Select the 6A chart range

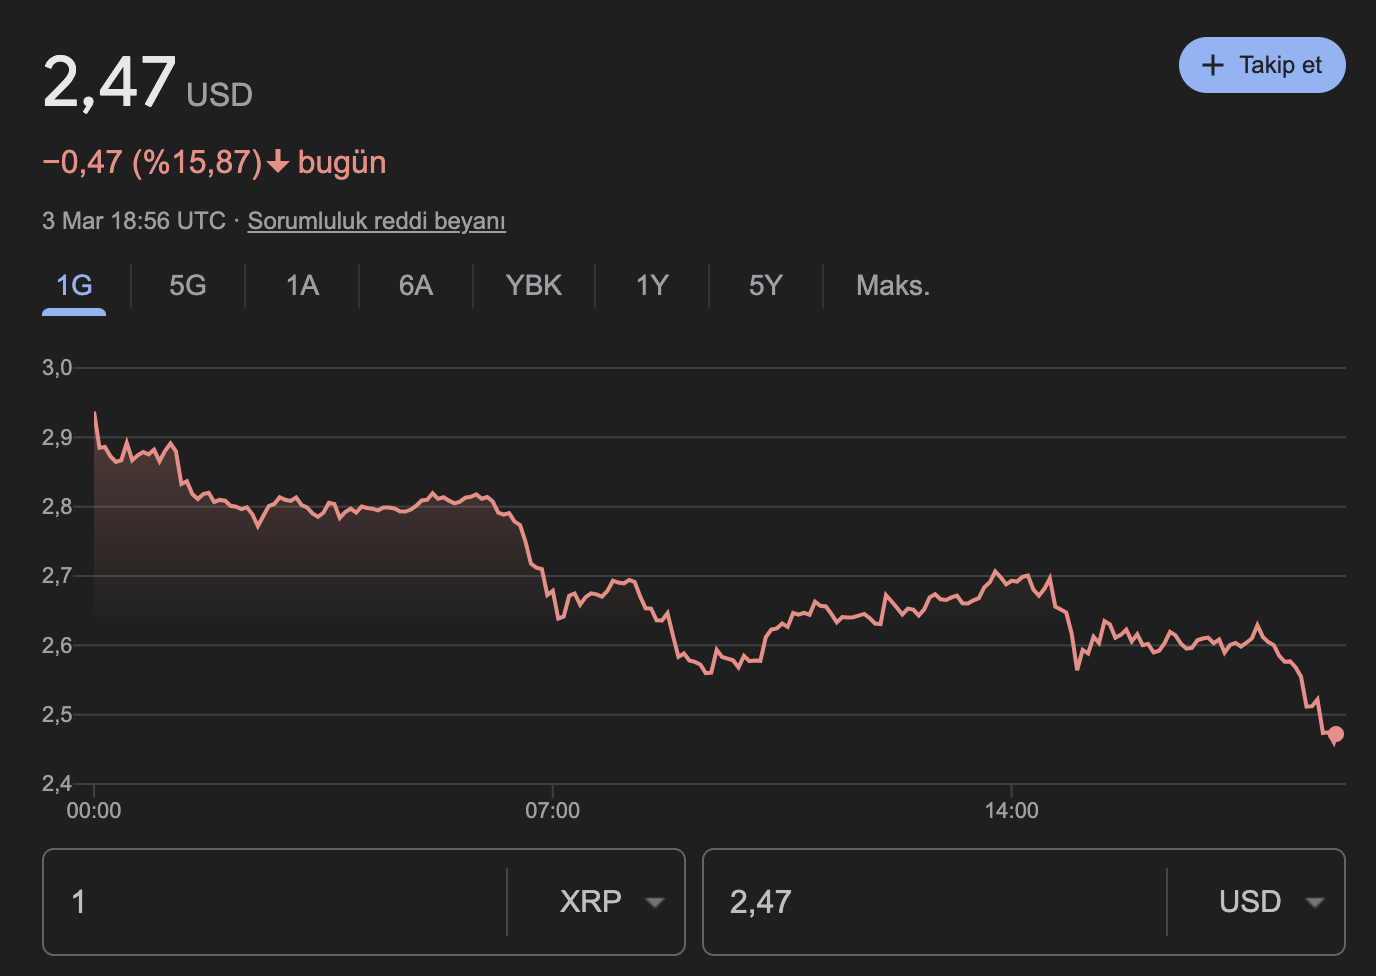(x=416, y=286)
